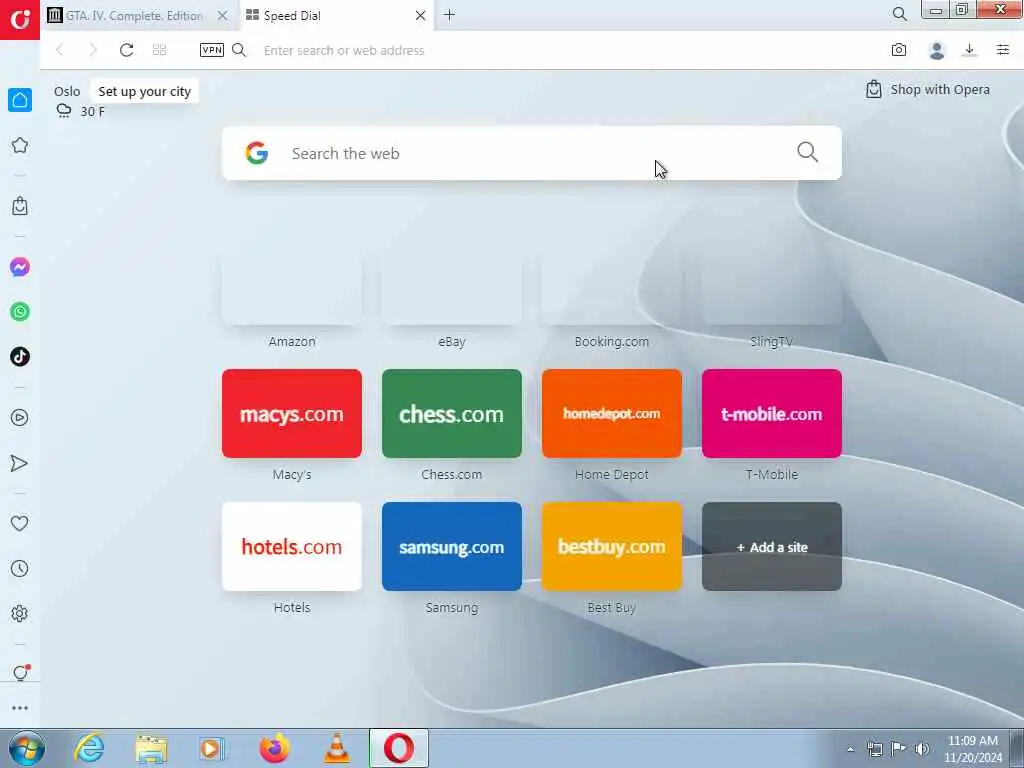Image resolution: width=1024 pixels, height=768 pixels.
Task: Open the eBay speed dial tile
Action: pos(452,282)
